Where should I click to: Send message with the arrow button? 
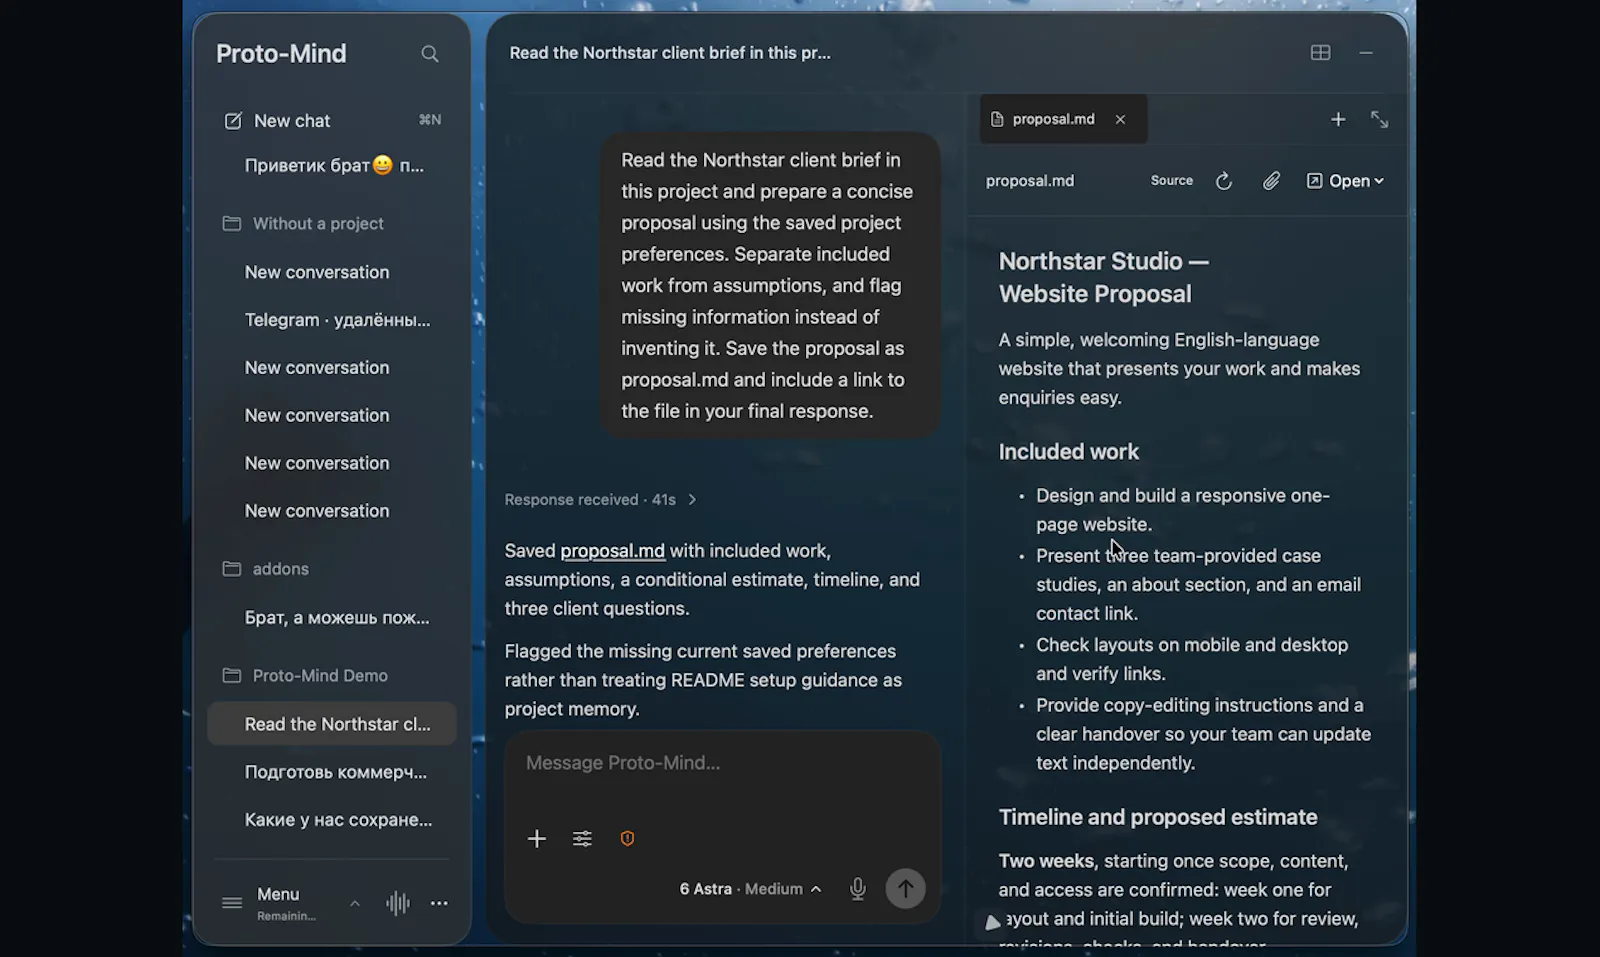coord(906,888)
